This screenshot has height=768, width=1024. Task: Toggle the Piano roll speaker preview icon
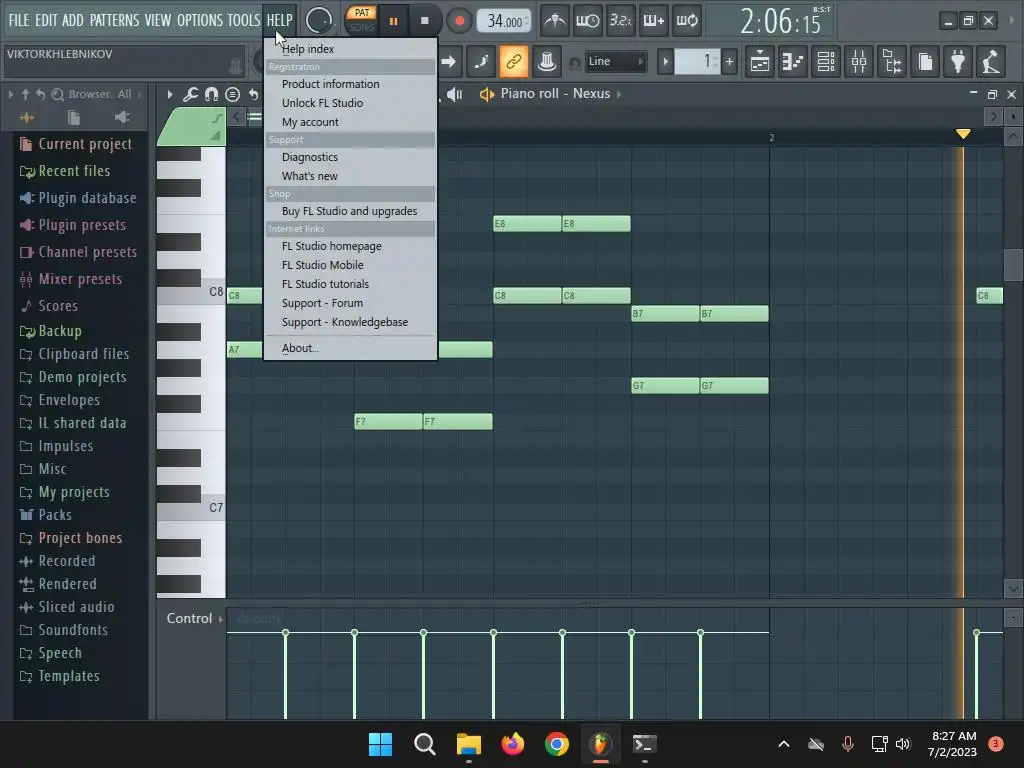tap(487, 95)
